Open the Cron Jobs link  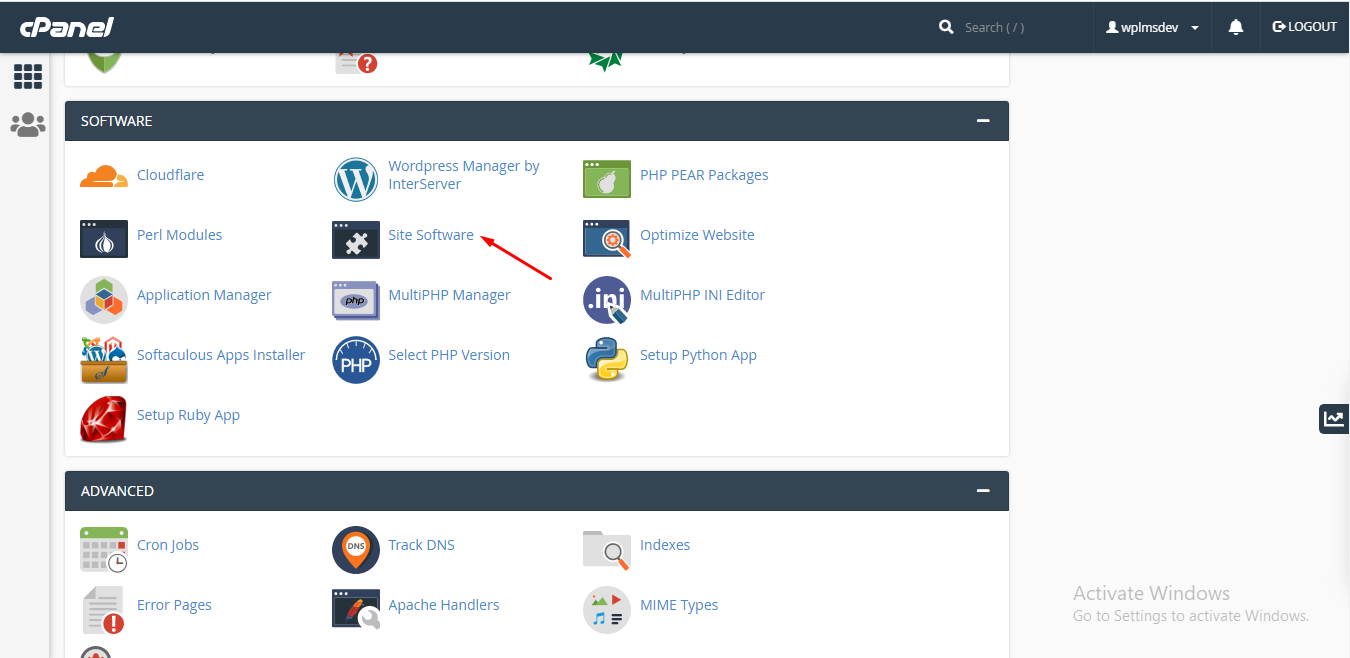pos(168,545)
